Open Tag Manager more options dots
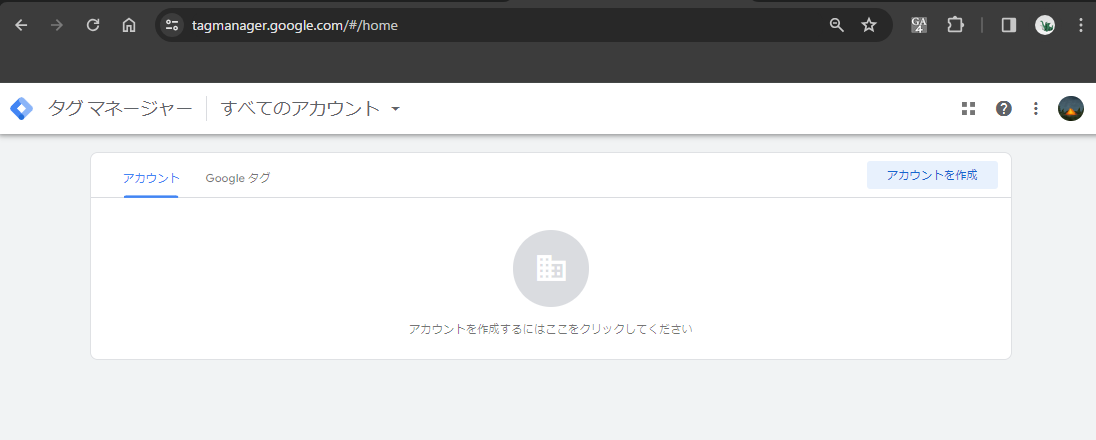The height and width of the screenshot is (440, 1096). coord(1036,108)
